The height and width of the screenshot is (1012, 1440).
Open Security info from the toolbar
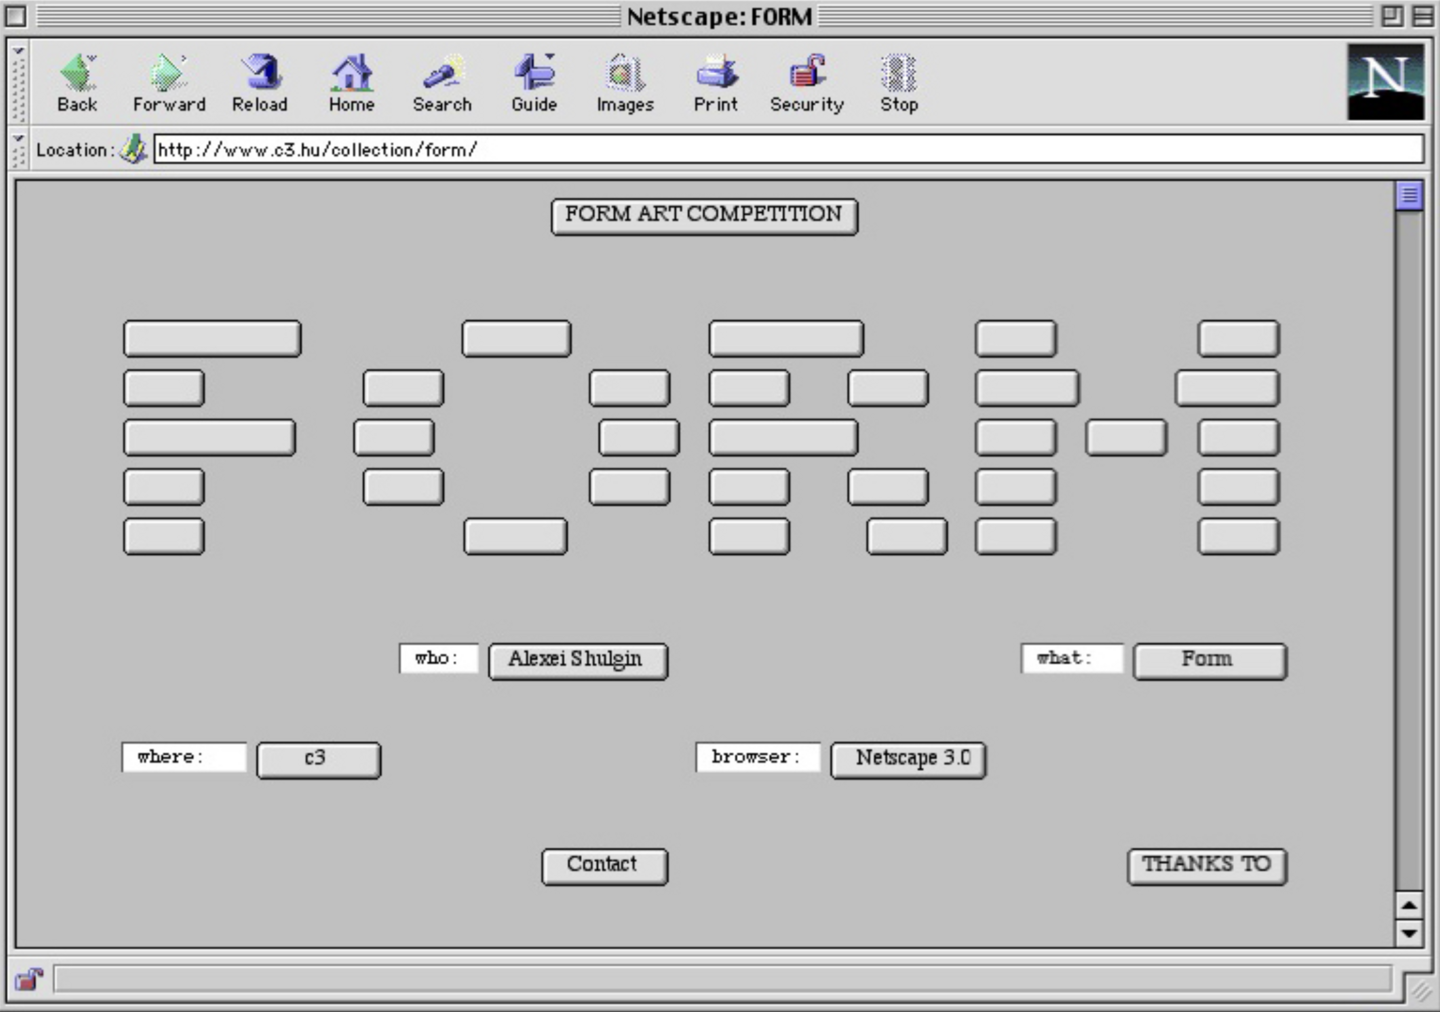pos(807,83)
